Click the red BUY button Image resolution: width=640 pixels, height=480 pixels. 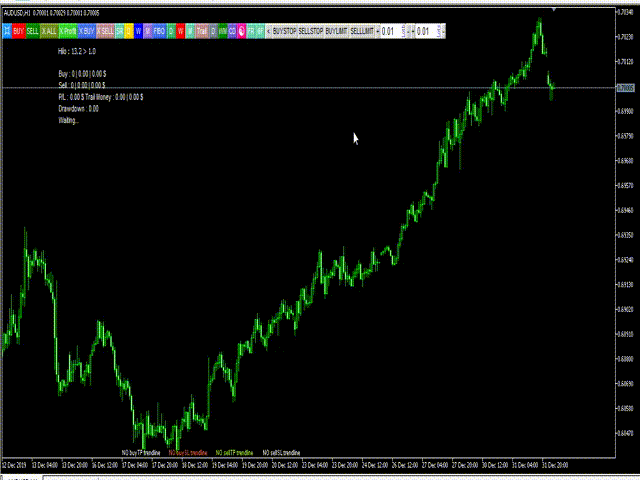pos(19,31)
